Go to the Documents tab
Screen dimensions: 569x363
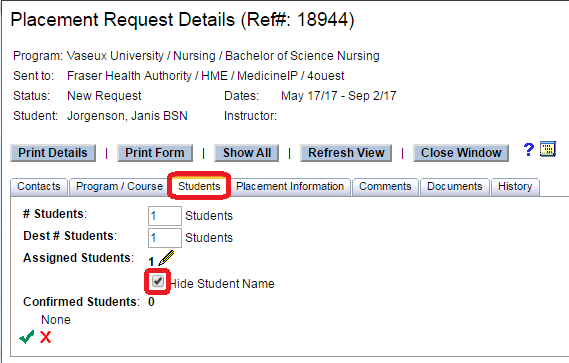[x=454, y=187]
